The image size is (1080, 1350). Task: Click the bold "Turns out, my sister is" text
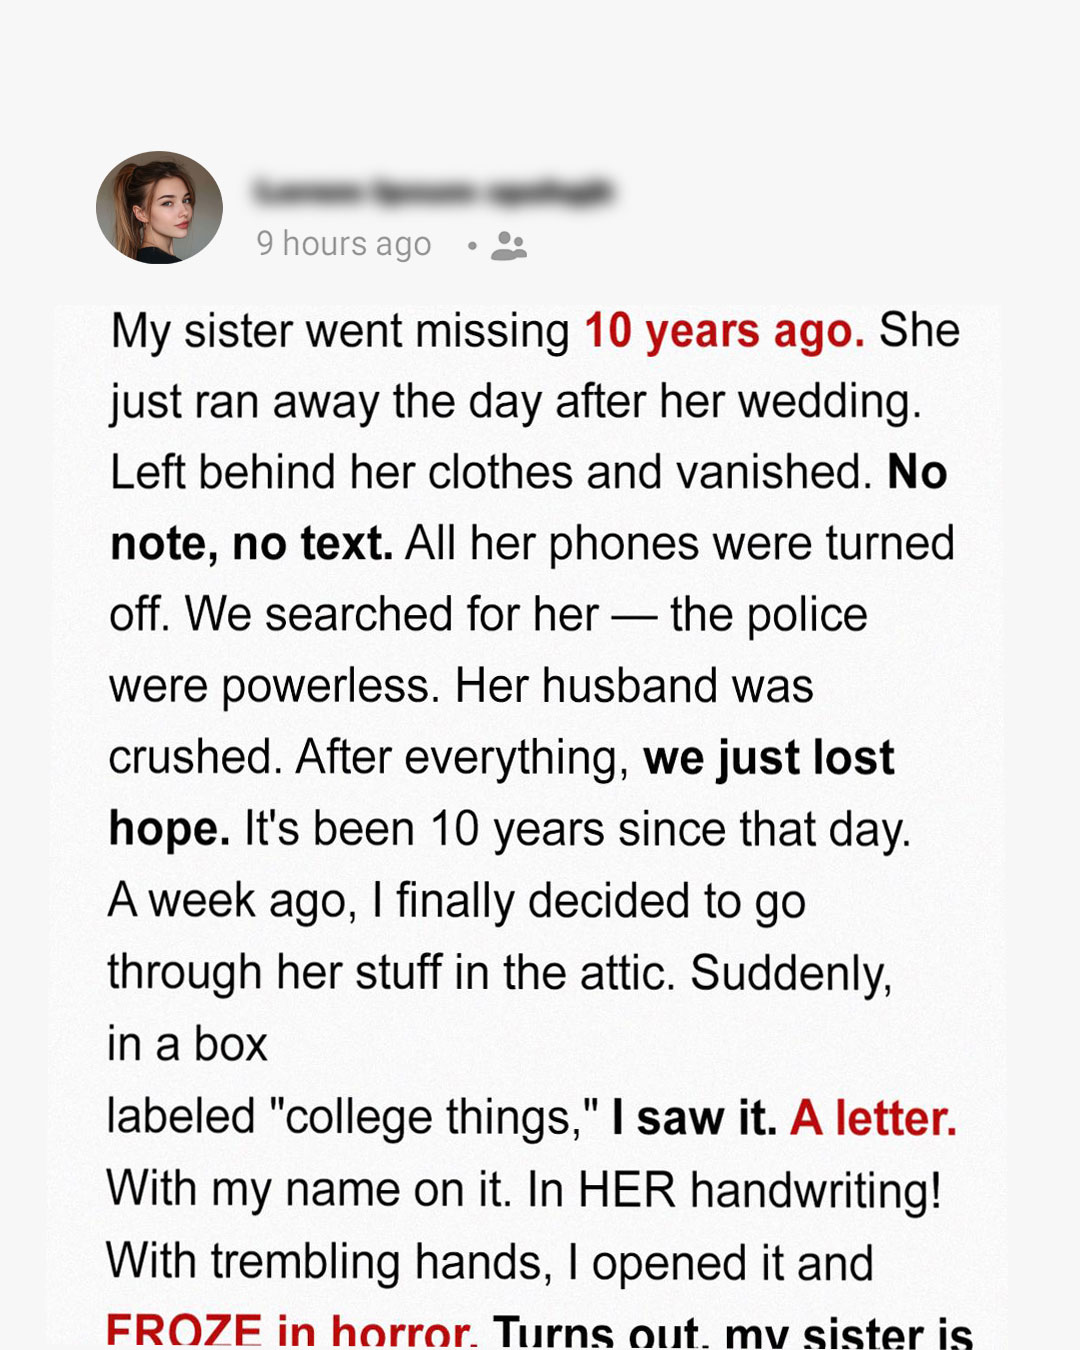click(x=733, y=1332)
